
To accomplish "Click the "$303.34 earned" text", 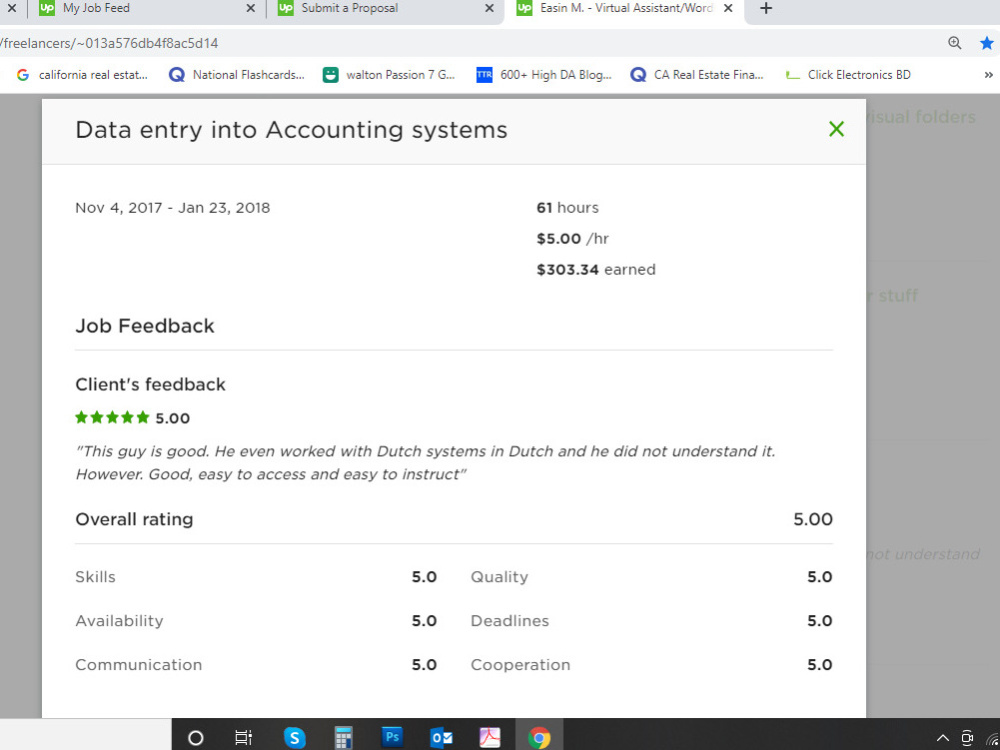I will coord(596,270).
